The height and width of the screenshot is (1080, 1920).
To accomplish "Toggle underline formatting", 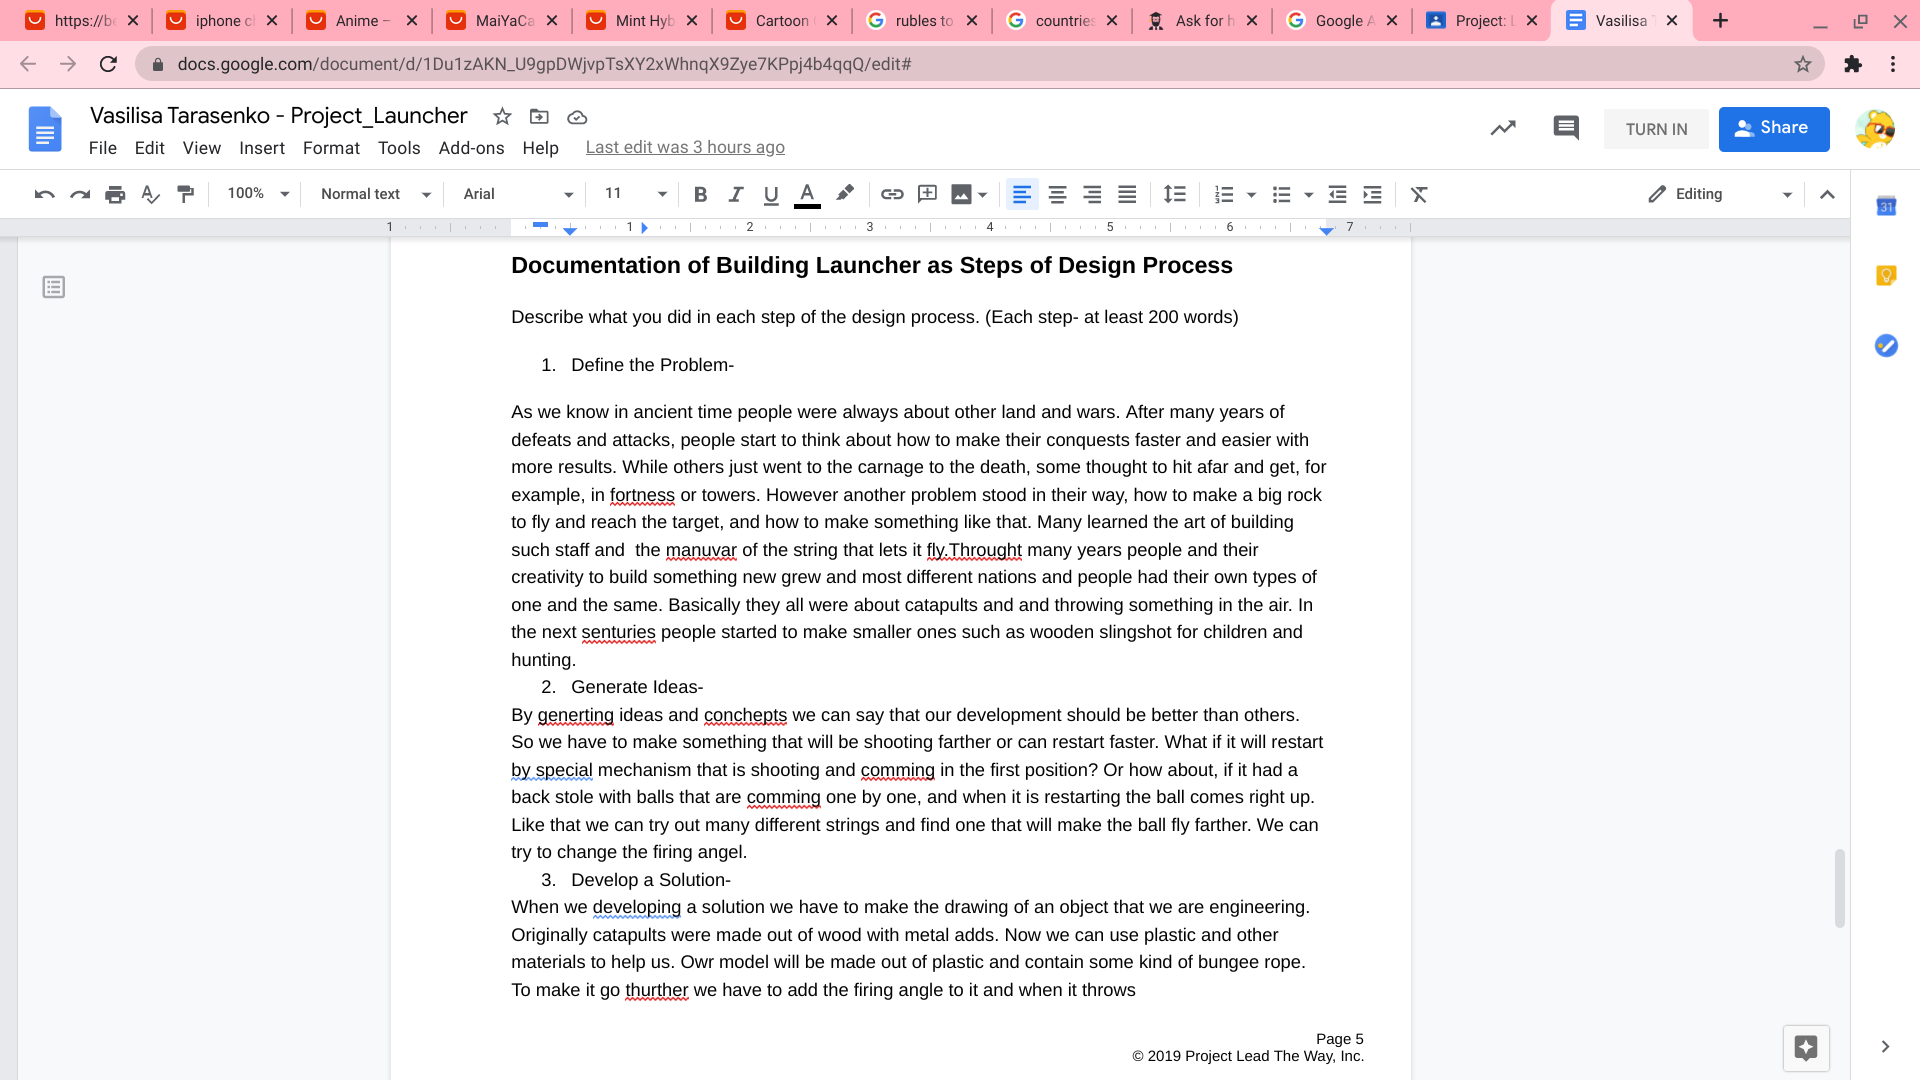I will coord(770,194).
